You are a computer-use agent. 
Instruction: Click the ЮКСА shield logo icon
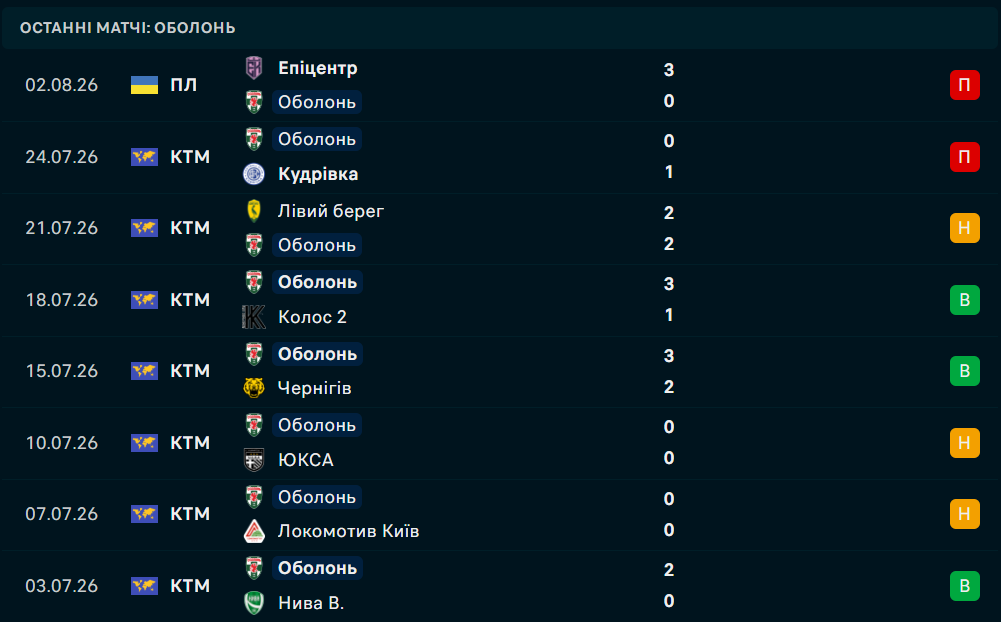click(x=254, y=460)
